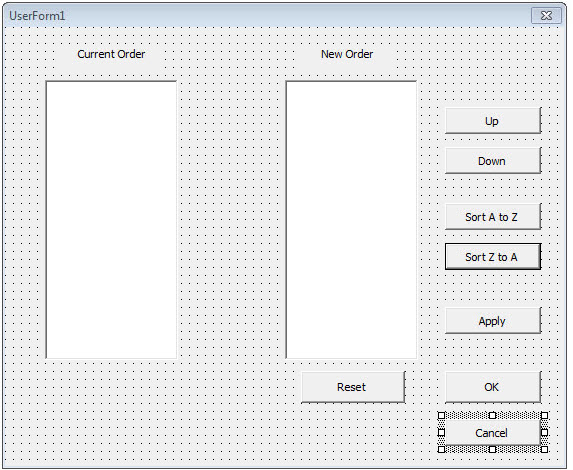Screen dimensions: 573x470
Task: Click the Sort A to Z button
Action: point(493,217)
